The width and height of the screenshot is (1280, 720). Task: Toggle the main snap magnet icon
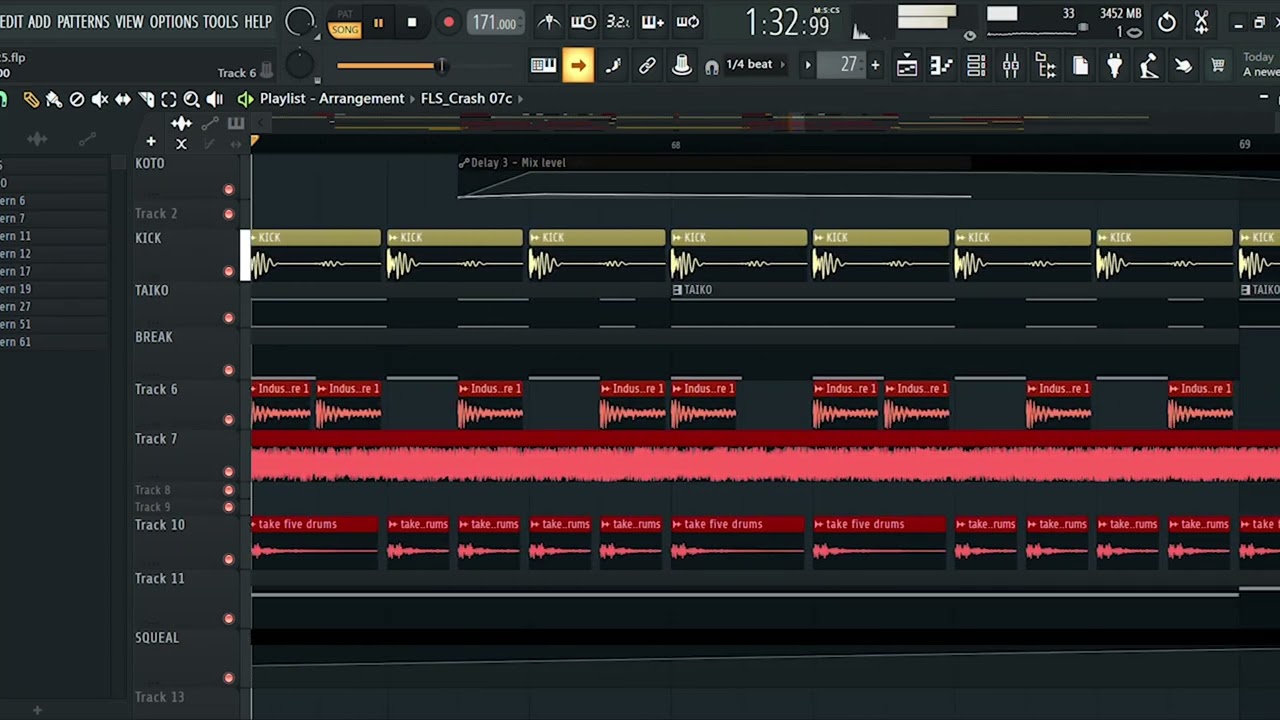711,67
